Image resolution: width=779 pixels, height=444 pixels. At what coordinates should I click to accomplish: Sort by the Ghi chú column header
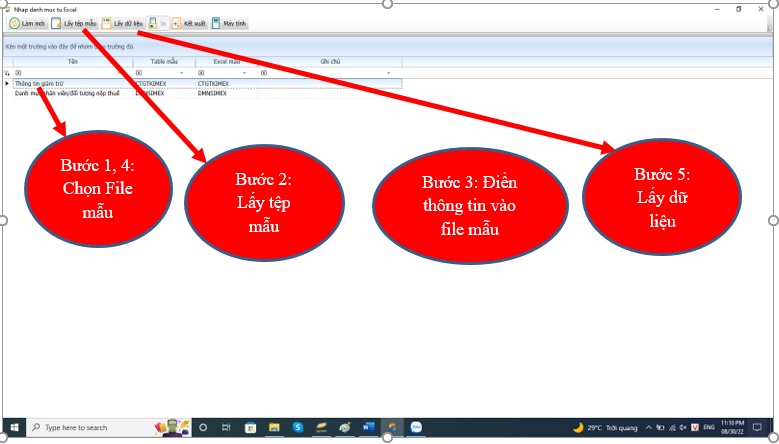point(330,62)
